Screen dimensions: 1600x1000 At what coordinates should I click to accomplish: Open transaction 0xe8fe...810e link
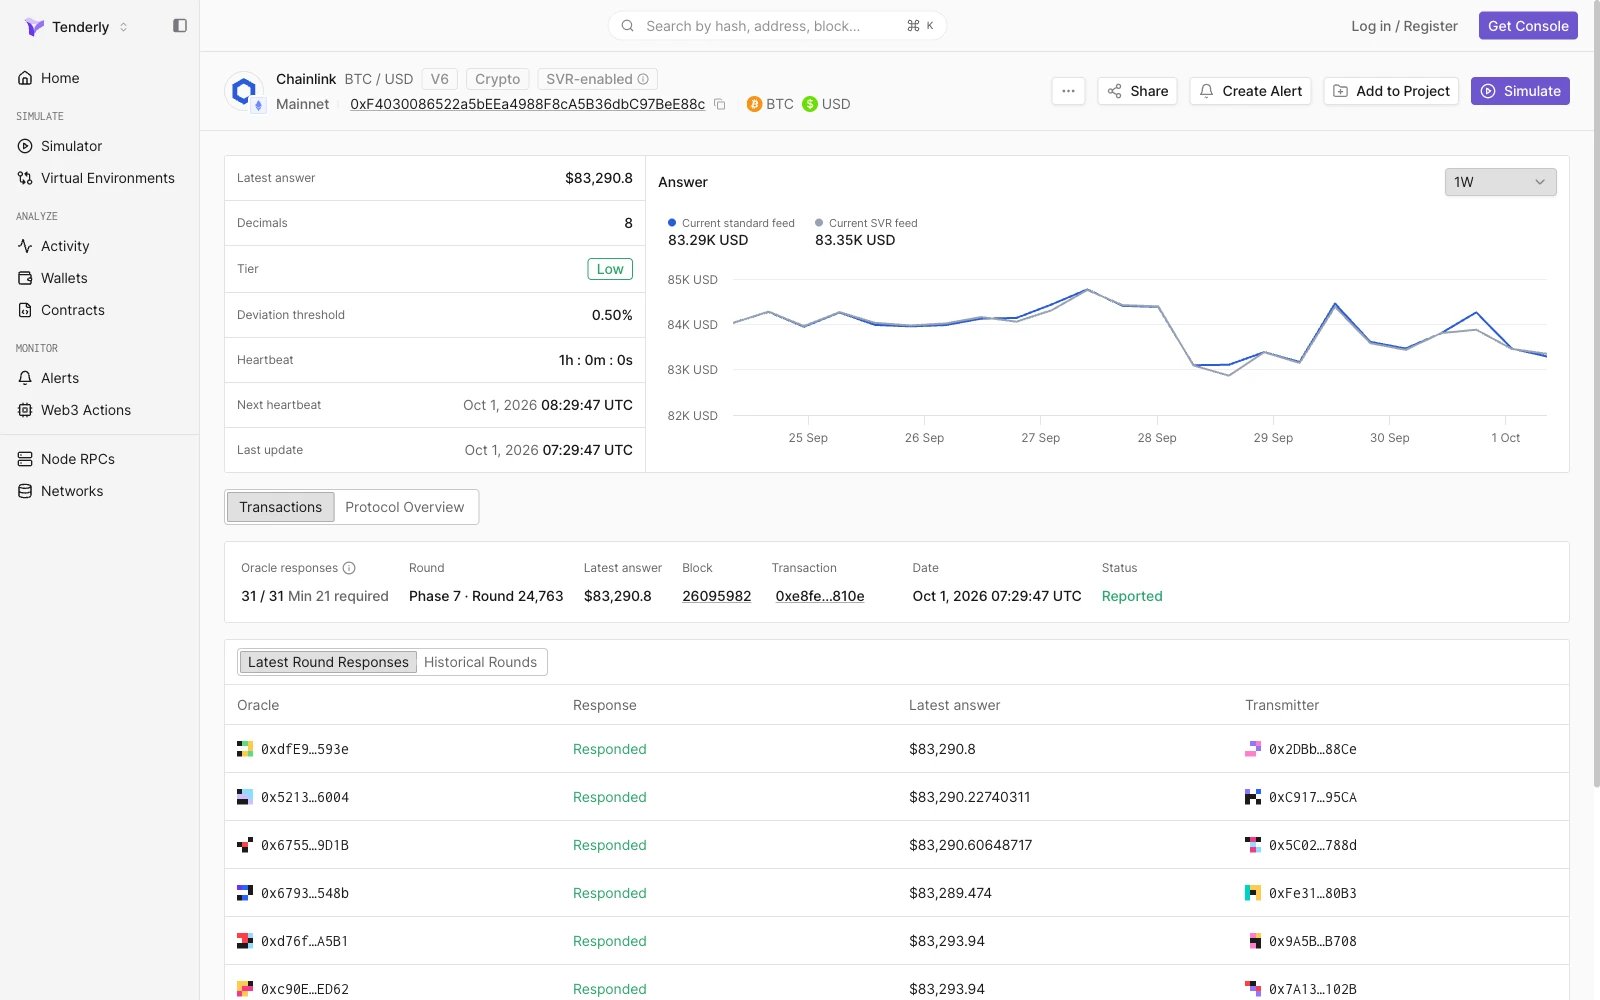click(x=820, y=596)
